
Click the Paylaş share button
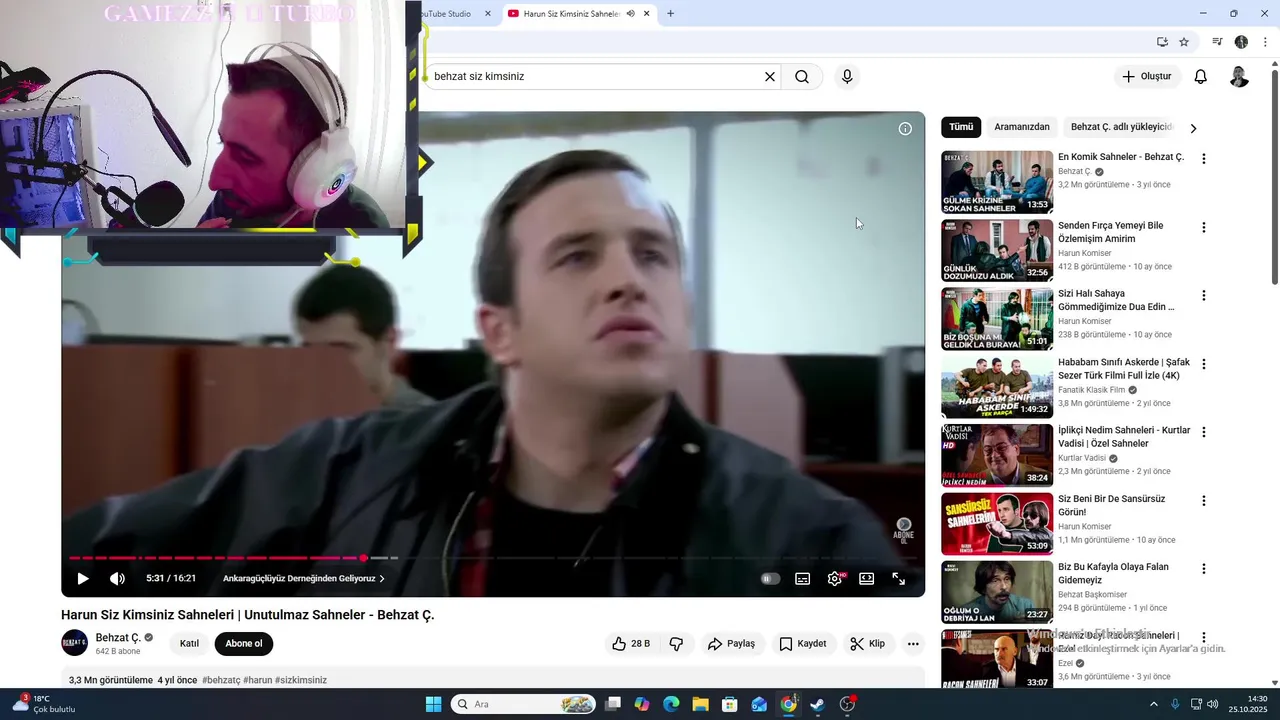[731, 644]
